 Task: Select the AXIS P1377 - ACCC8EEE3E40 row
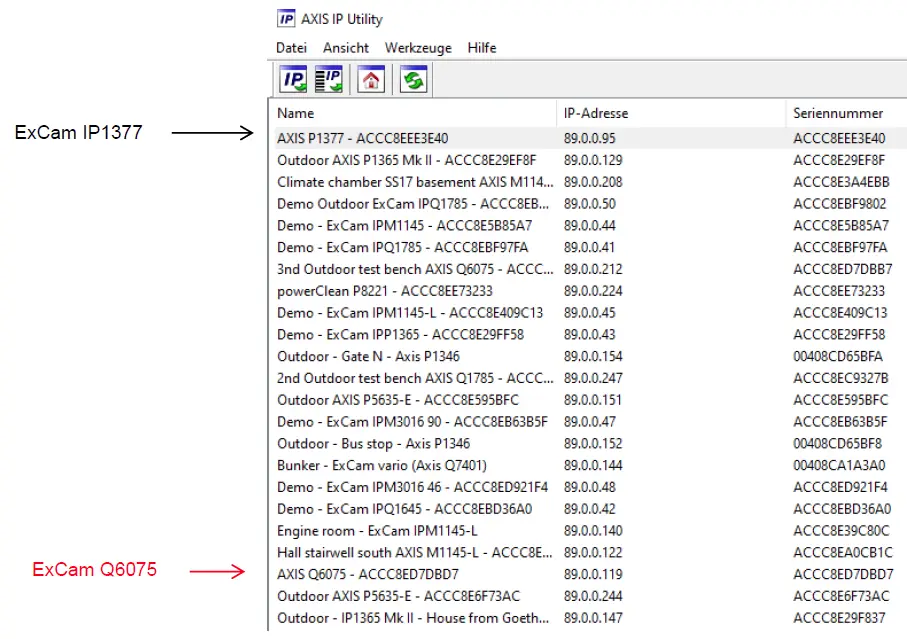click(589, 138)
